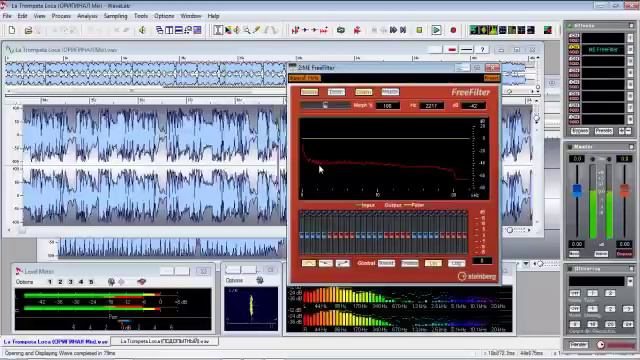Click the blue left master fader
Viewport: 640px width, 360px height.
coord(577,191)
